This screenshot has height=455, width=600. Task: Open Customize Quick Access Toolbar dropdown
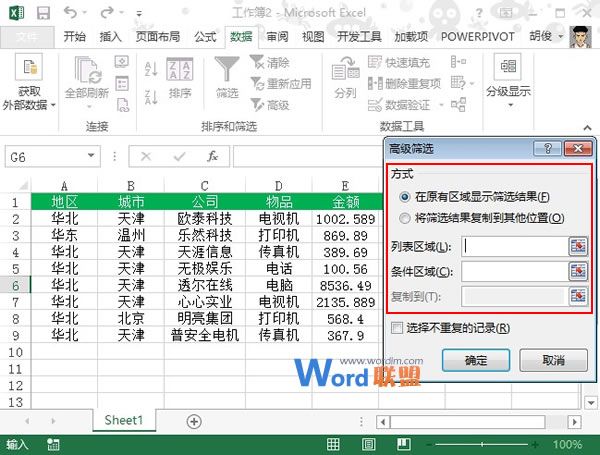point(139,14)
